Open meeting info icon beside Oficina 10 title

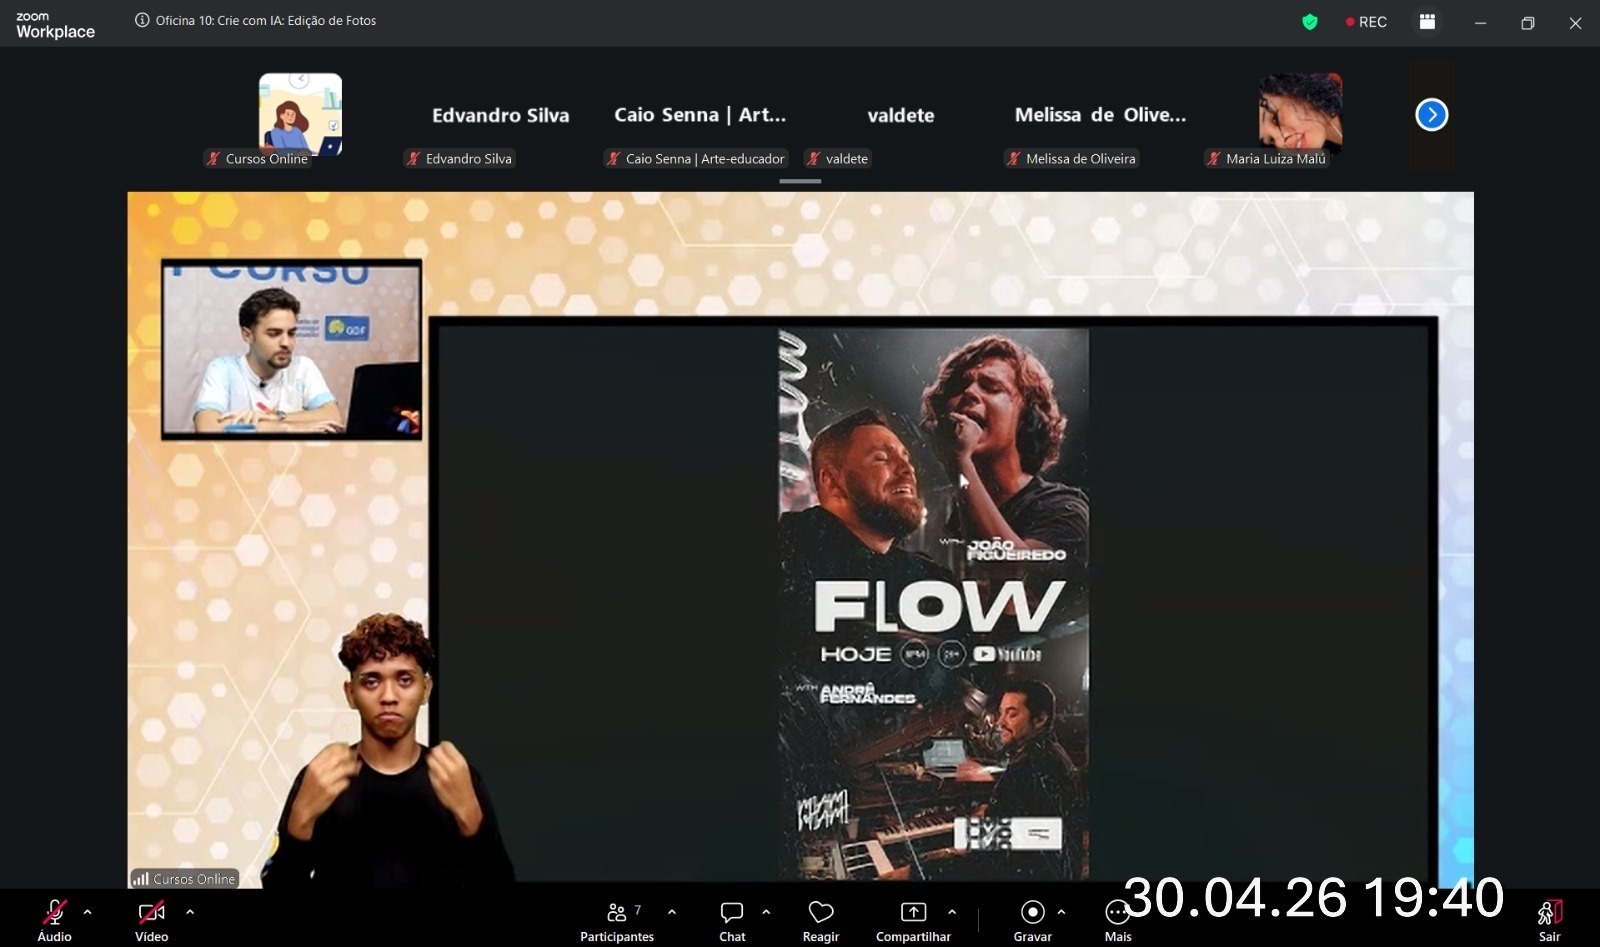point(142,21)
